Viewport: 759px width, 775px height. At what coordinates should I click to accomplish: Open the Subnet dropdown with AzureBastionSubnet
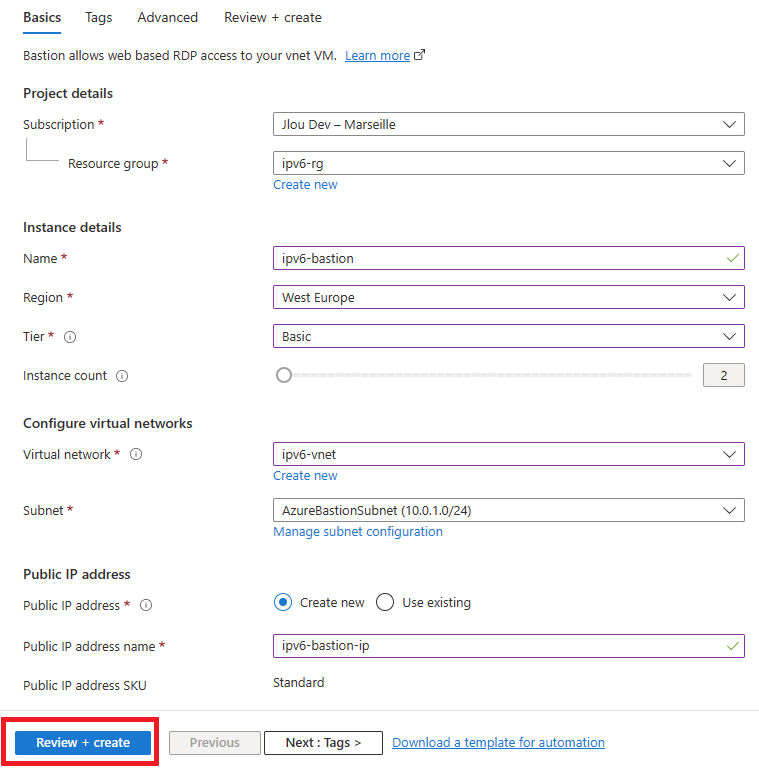coord(508,510)
